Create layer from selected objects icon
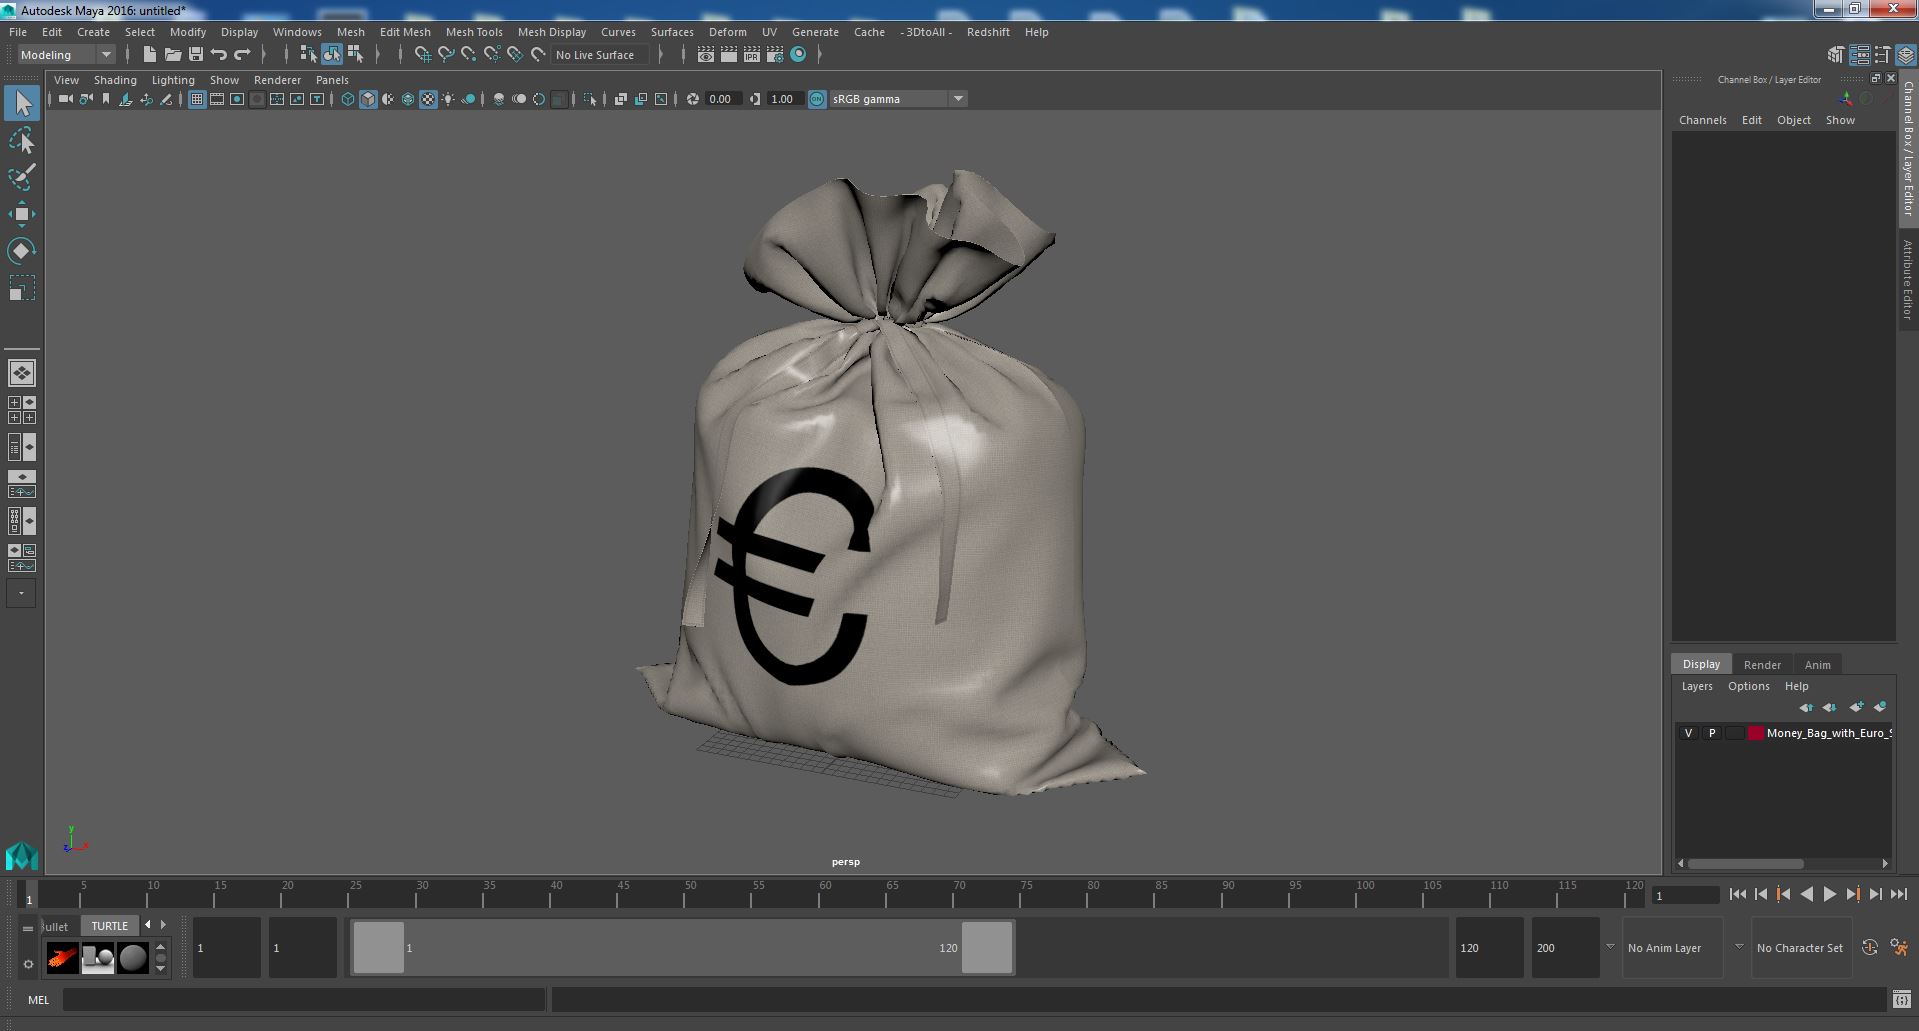1919x1031 pixels. [1880, 707]
